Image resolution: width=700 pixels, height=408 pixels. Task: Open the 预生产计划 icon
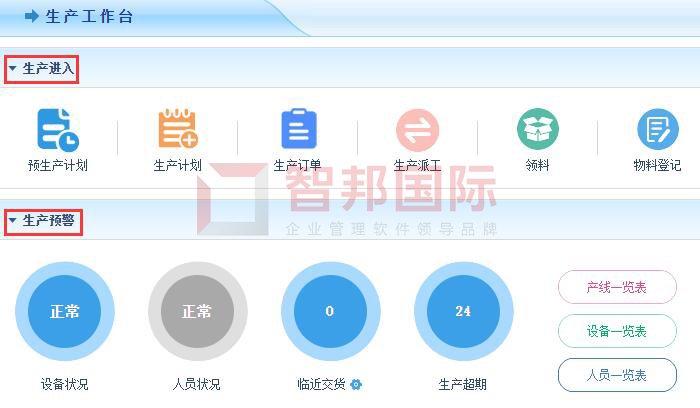point(57,130)
